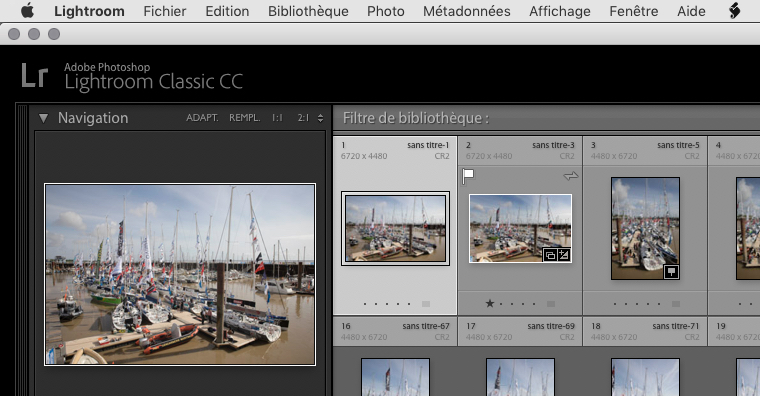Click the dimensions 6720 x 4480 of photo 1

[x=364, y=156]
